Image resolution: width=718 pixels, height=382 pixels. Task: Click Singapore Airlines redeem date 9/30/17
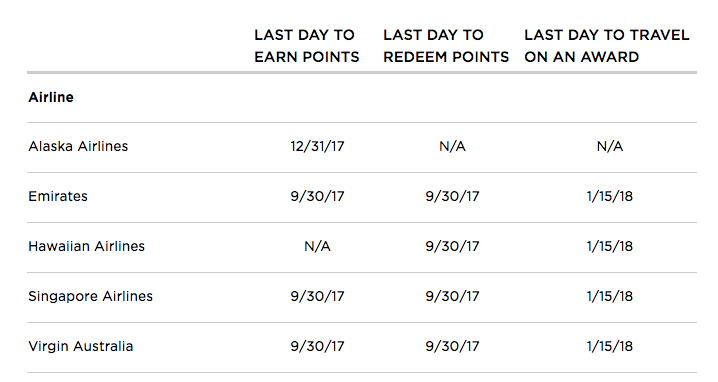pyautogui.click(x=452, y=296)
